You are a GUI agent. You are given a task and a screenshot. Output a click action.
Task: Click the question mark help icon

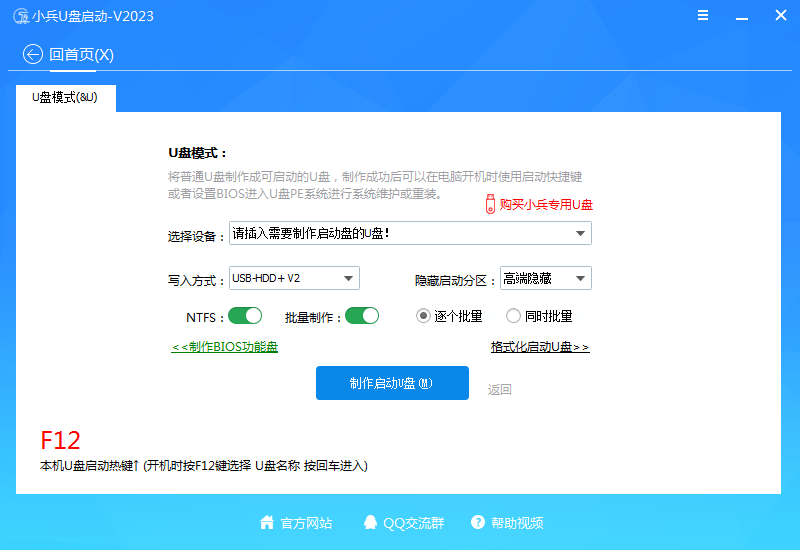click(478, 522)
